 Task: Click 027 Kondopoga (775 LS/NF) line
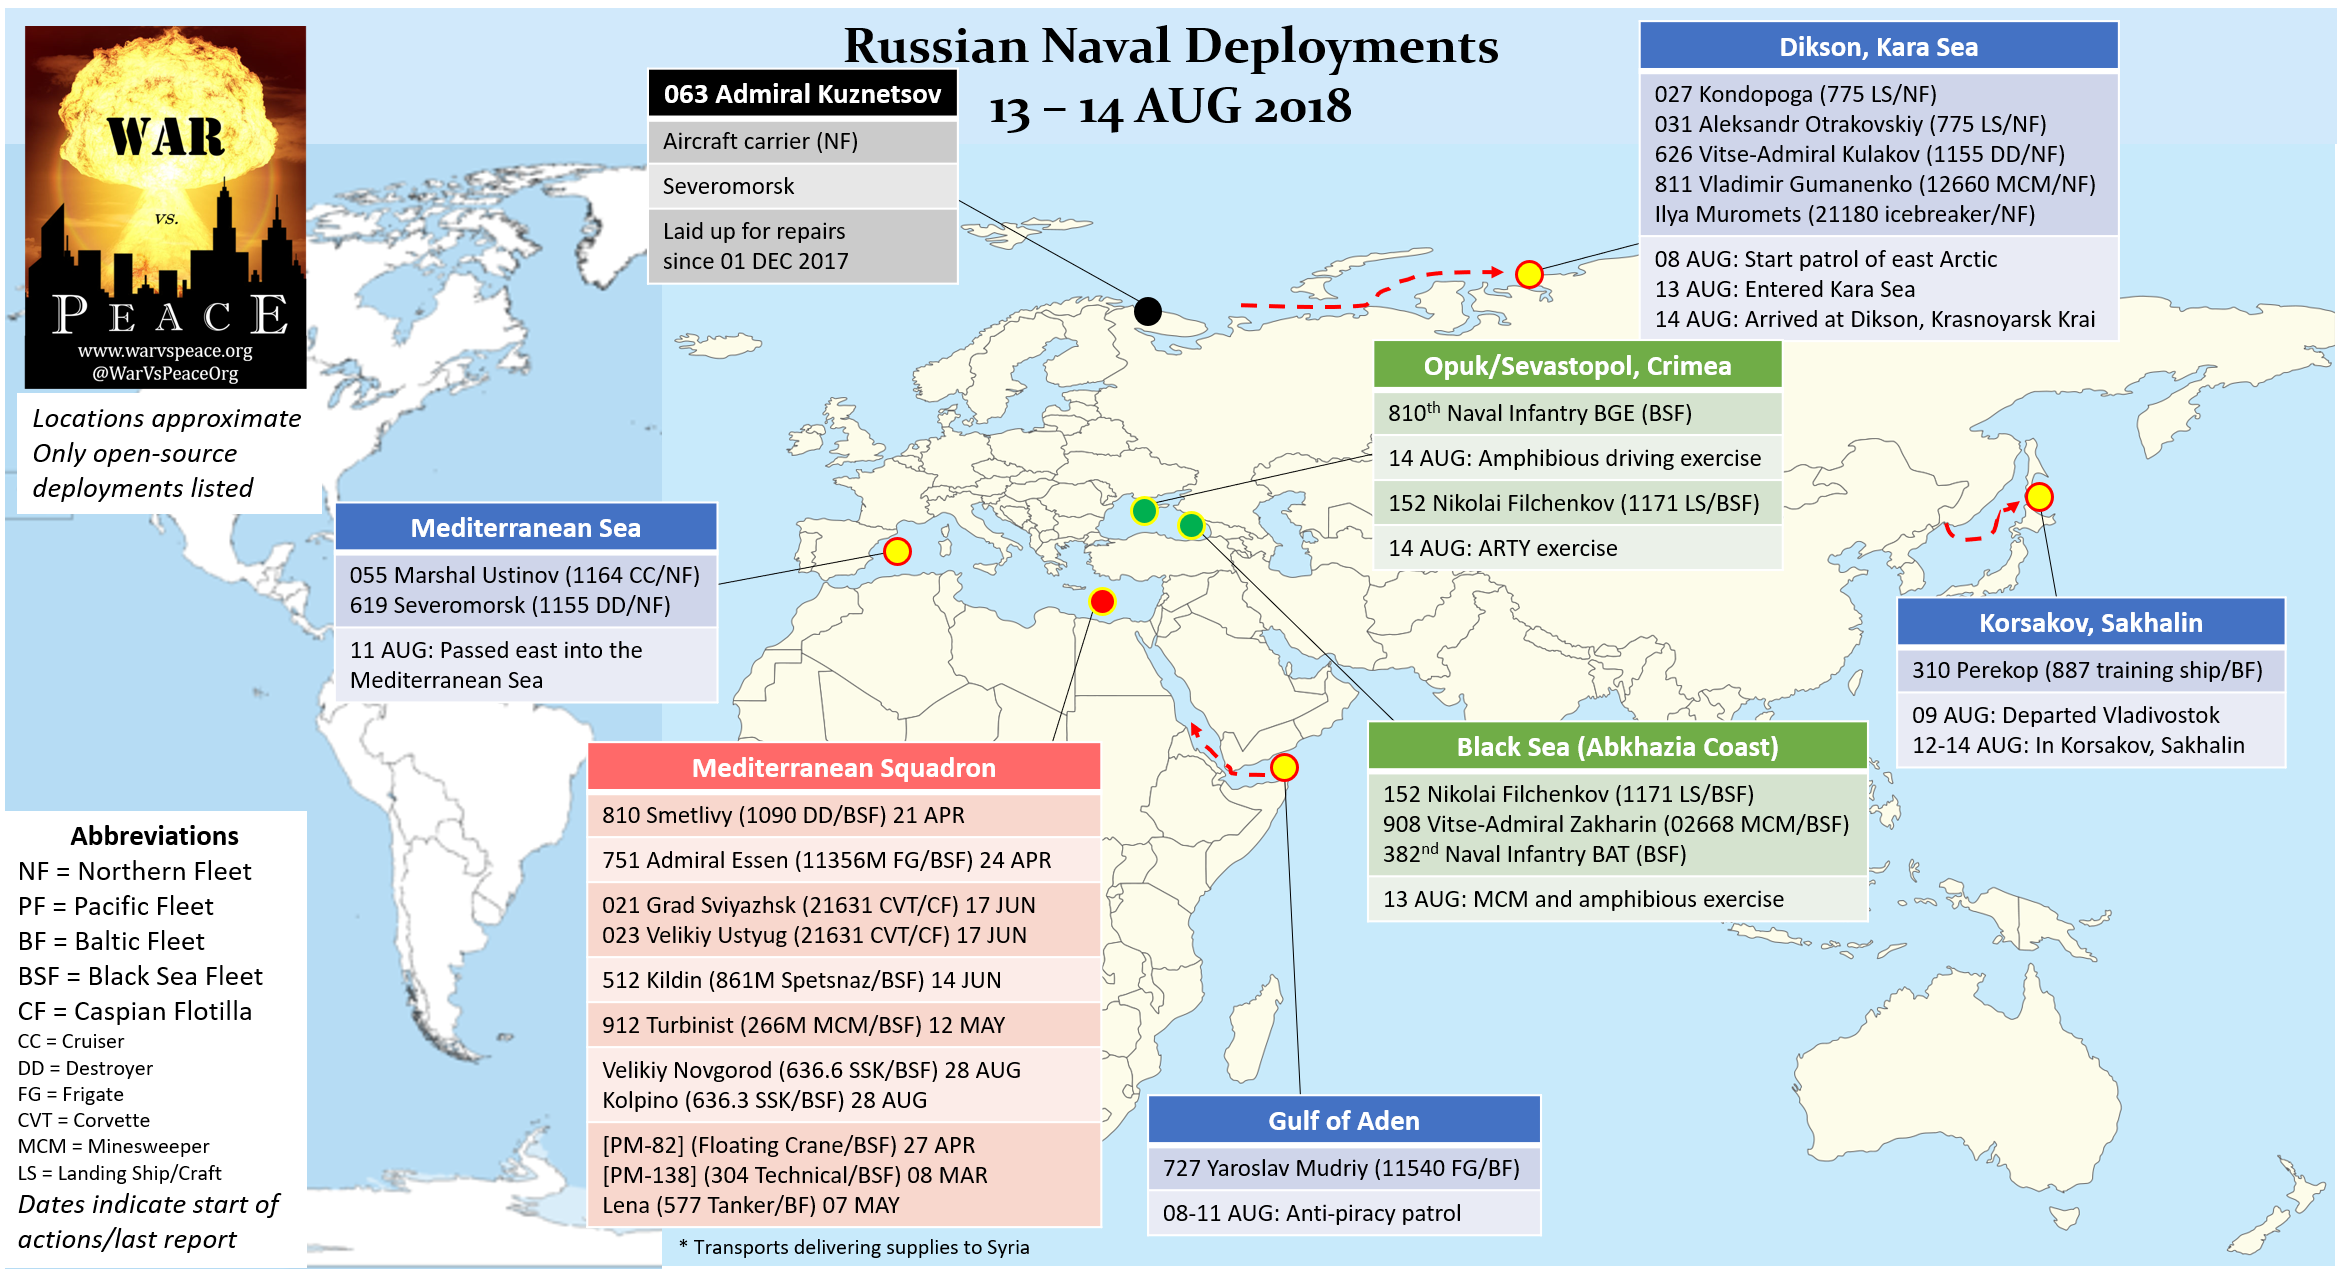tap(1795, 94)
